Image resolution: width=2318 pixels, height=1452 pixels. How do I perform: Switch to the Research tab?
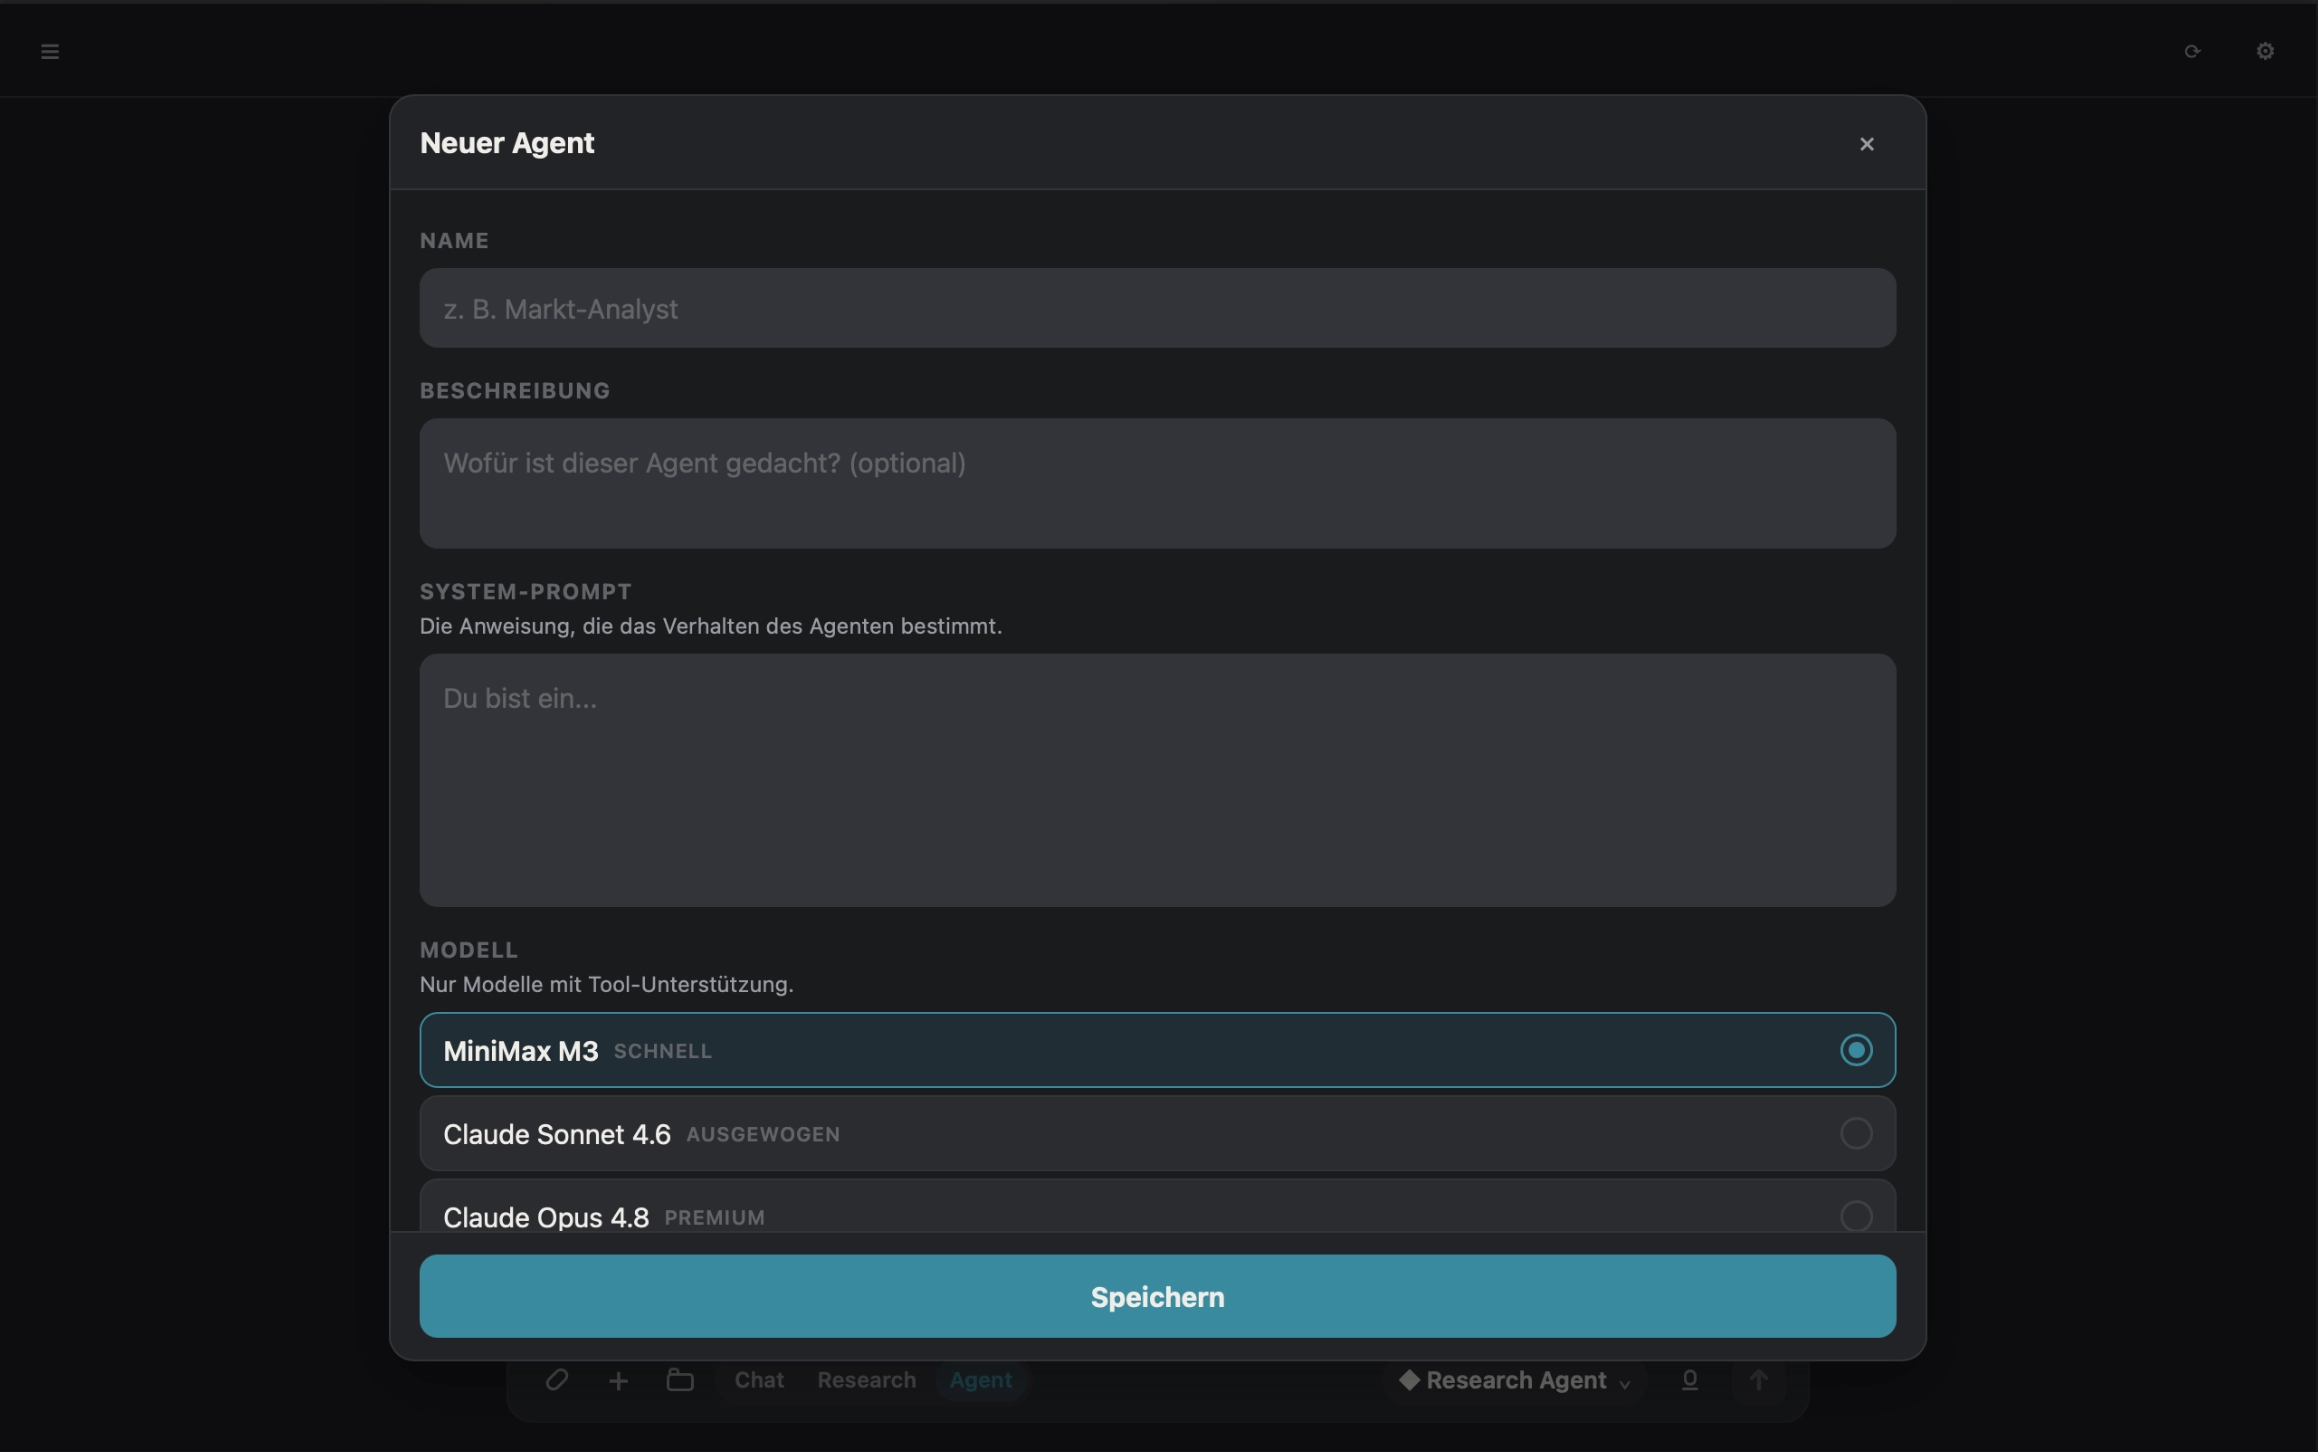[866, 1380]
